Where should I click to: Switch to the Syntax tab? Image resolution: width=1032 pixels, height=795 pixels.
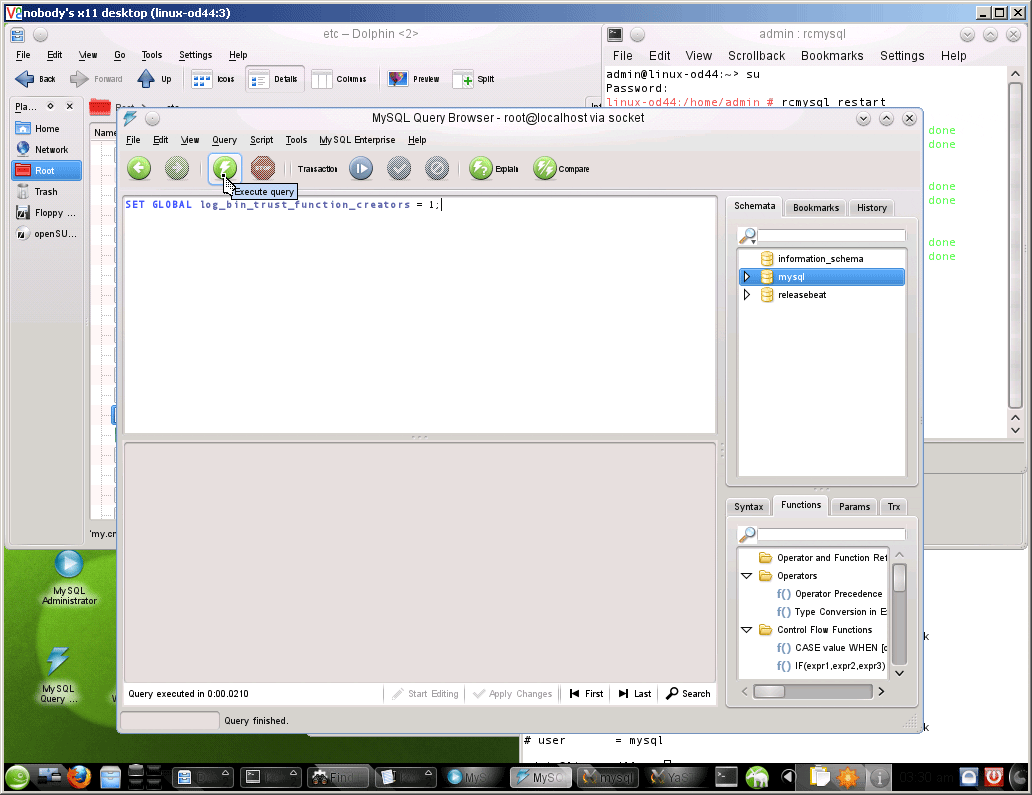748,506
